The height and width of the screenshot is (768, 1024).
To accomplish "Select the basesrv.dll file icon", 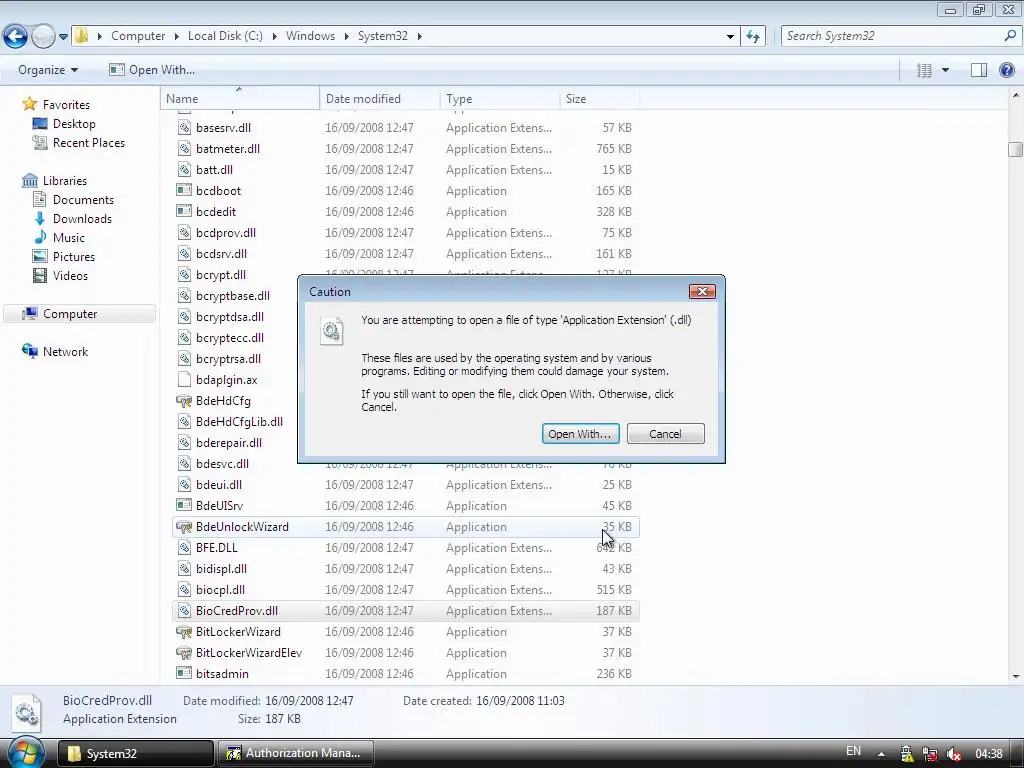I will pyautogui.click(x=184, y=127).
